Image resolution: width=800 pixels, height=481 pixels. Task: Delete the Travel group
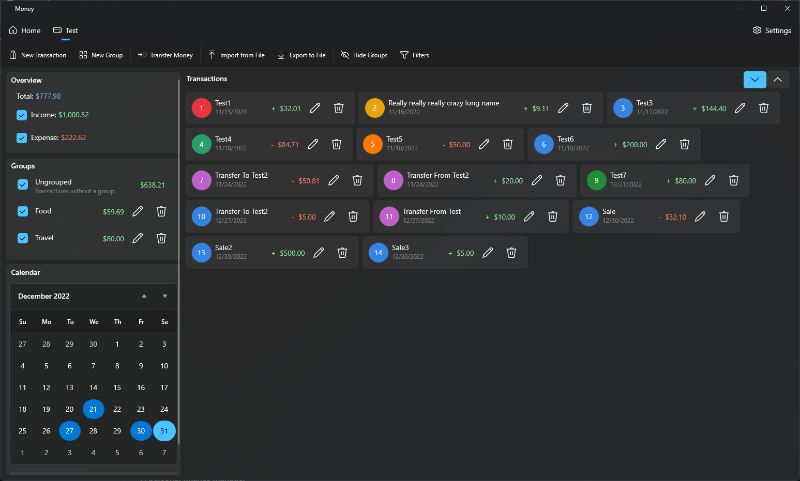tap(161, 238)
